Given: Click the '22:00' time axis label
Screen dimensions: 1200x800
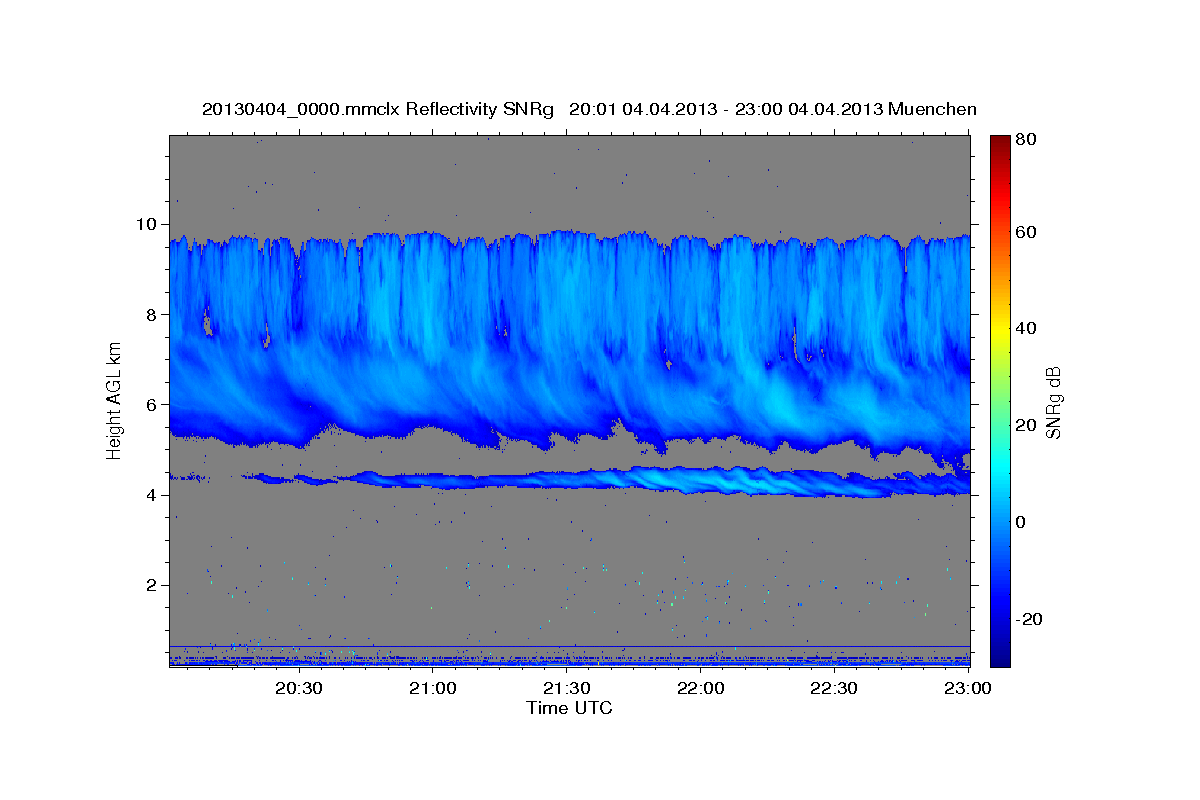Looking at the screenshot, I should [x=701, y=688].
